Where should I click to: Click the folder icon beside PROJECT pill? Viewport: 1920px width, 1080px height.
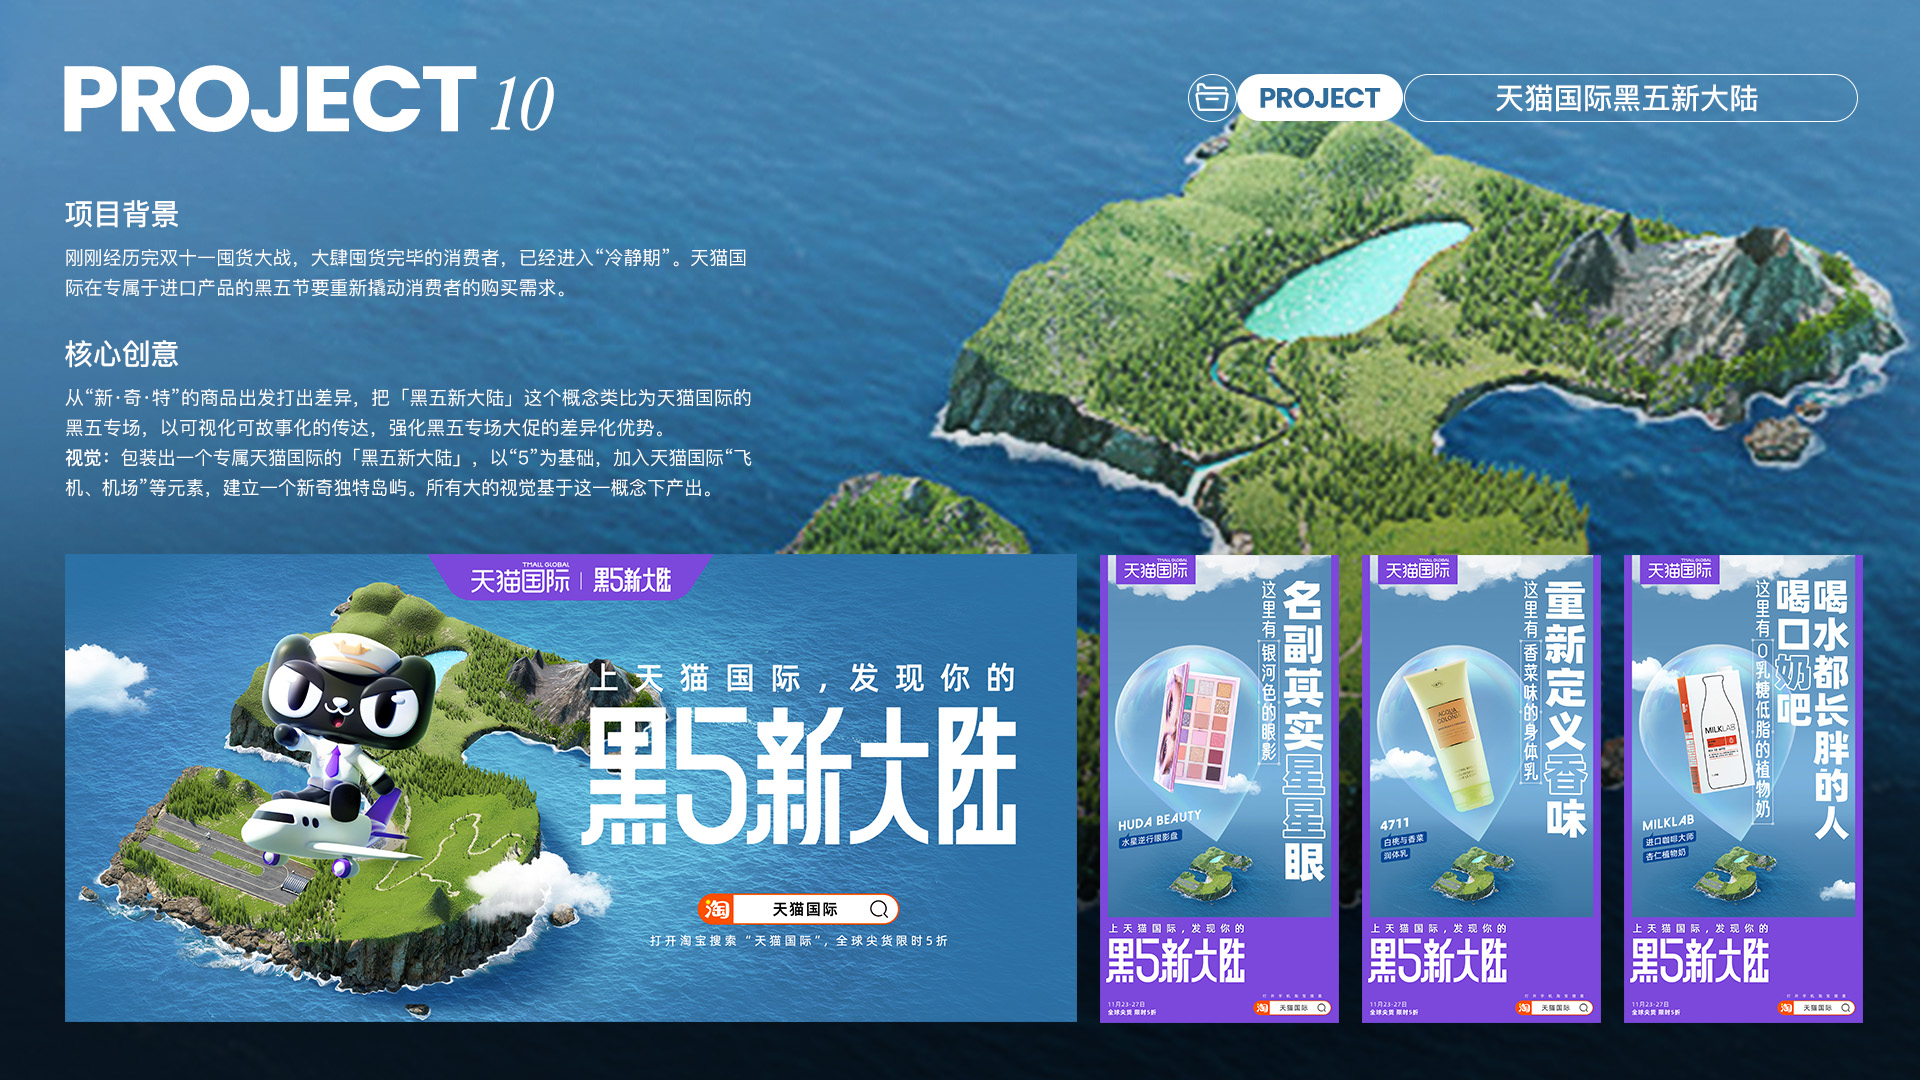[x=1211, y=98]
